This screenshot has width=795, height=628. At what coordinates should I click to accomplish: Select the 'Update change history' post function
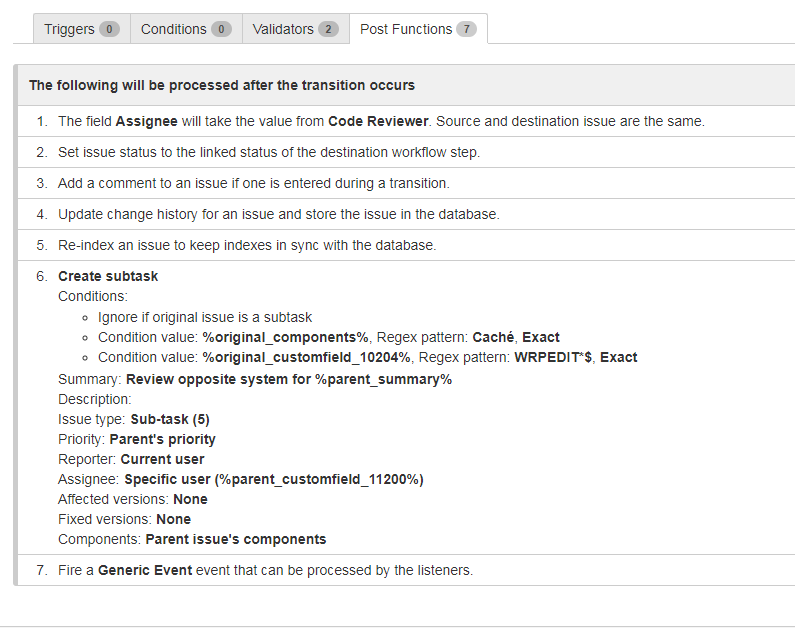278,214
